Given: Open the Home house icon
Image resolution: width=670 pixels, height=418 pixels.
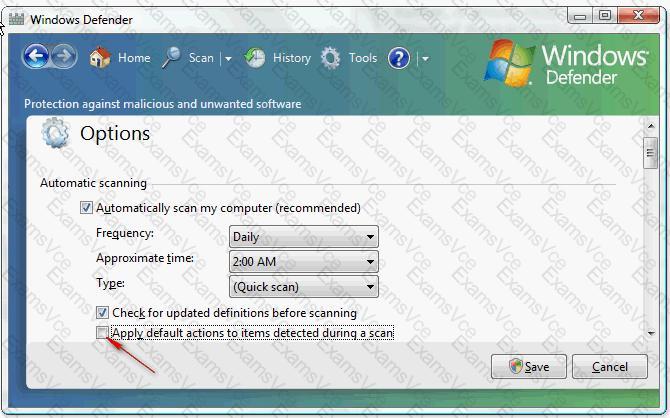Looking at the screenshot, I should pos(100,57).
